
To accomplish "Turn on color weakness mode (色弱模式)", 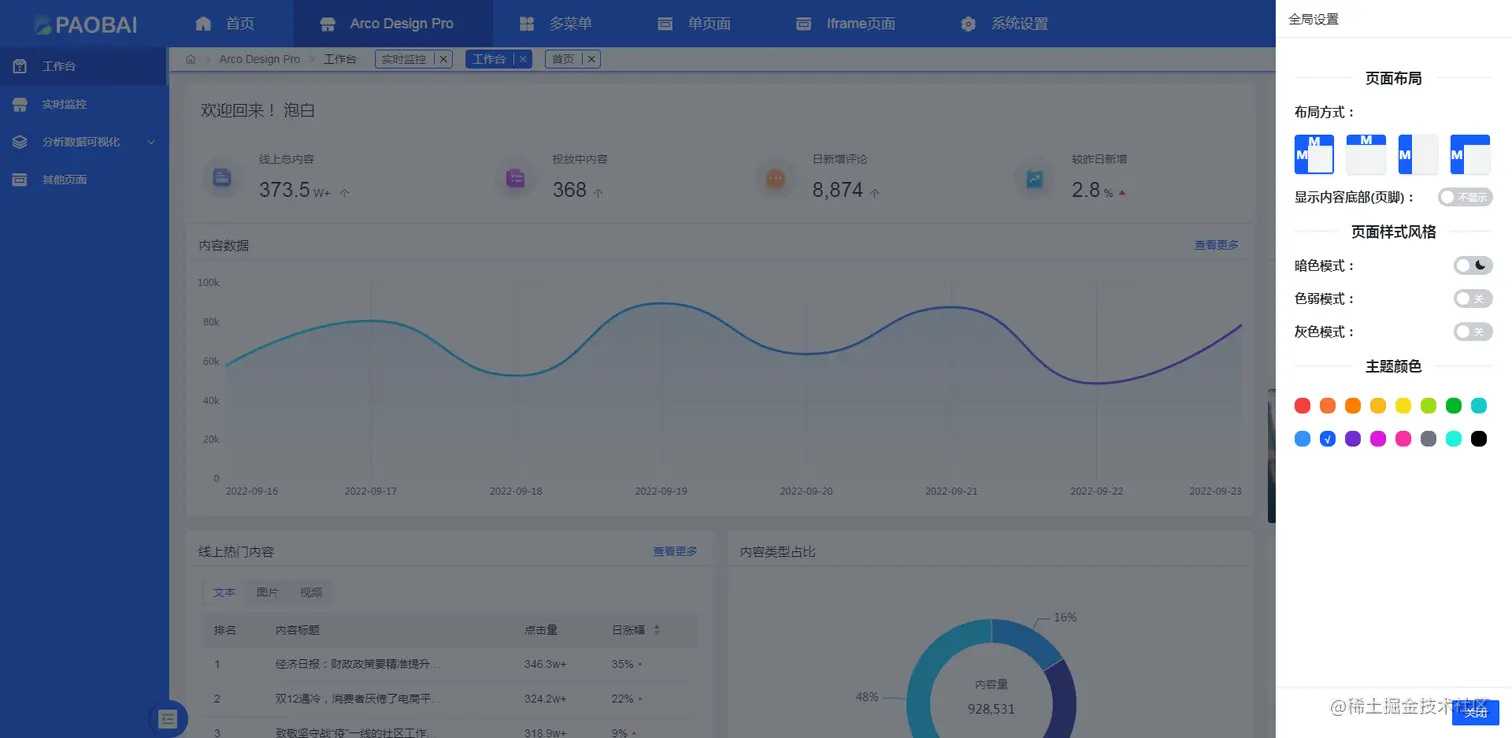I will point(1473,298).
